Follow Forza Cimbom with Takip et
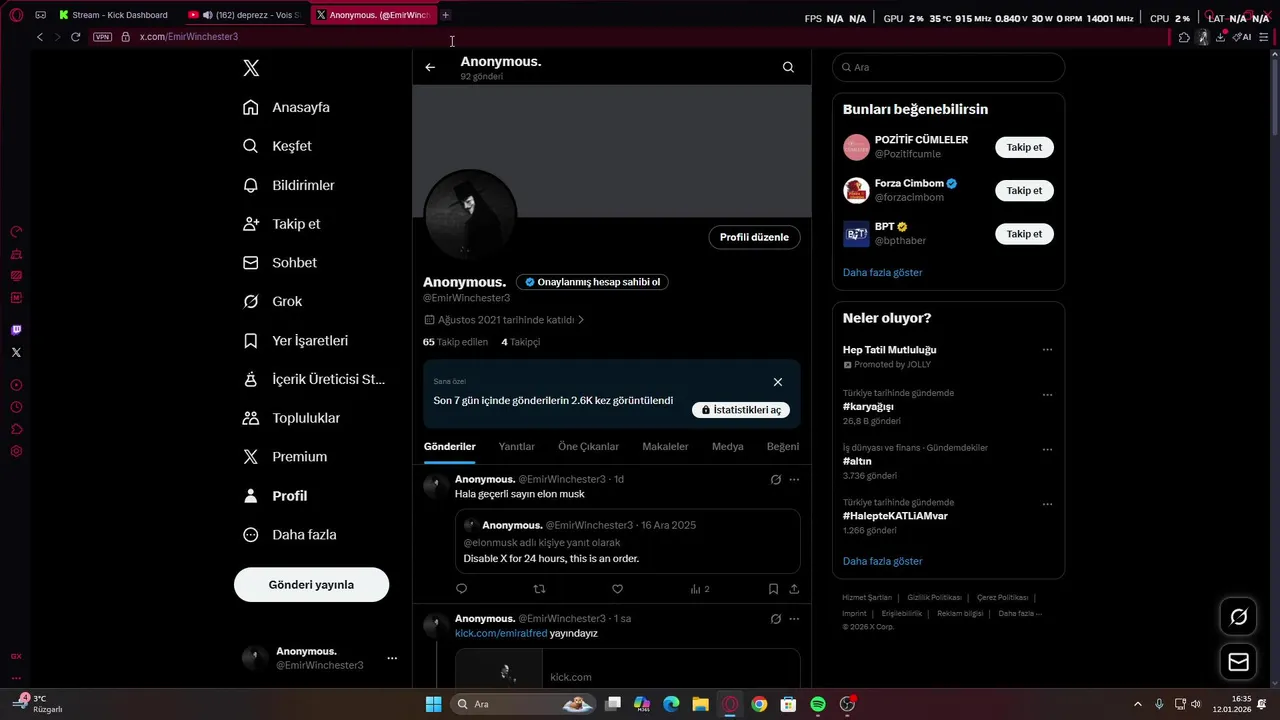The width and height of the screenshot is (1280, 720). pos(1024,190)
